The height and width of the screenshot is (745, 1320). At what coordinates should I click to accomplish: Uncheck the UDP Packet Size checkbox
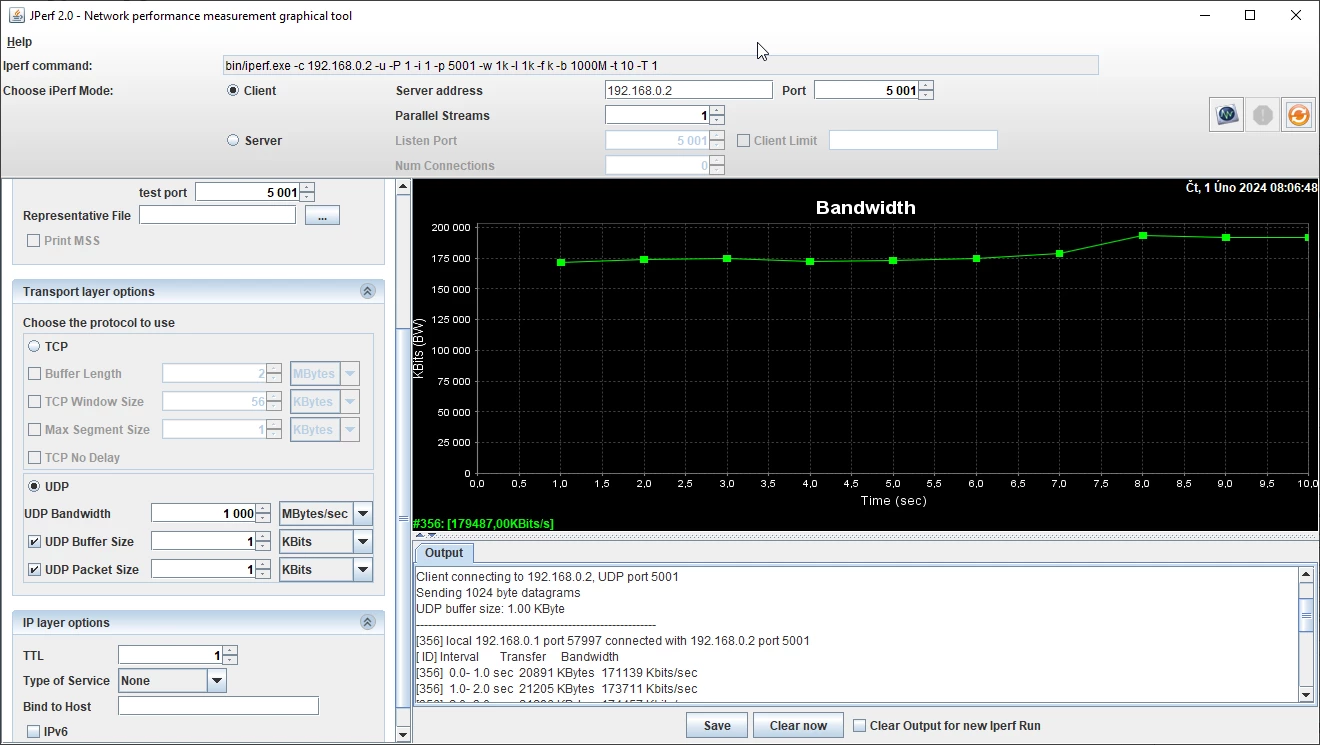[35, 570]
